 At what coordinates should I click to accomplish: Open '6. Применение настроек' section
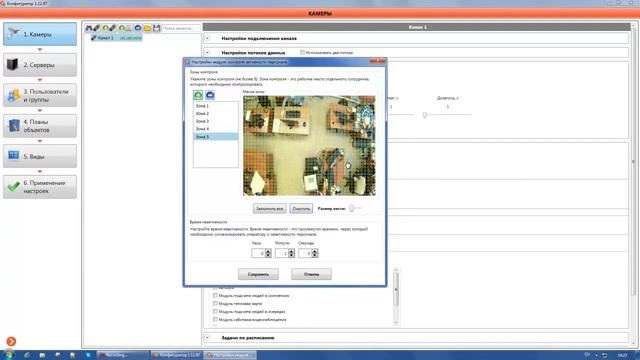[x=40, y=187]
